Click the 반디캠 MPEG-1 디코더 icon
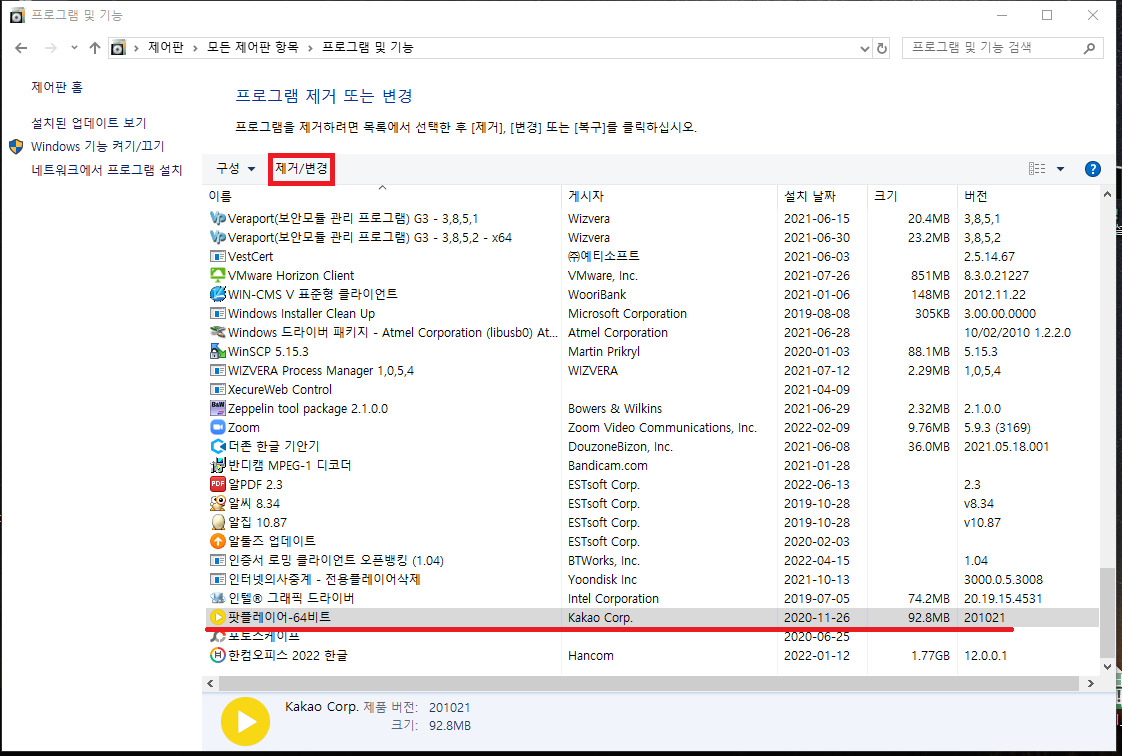 coord(218,466)
